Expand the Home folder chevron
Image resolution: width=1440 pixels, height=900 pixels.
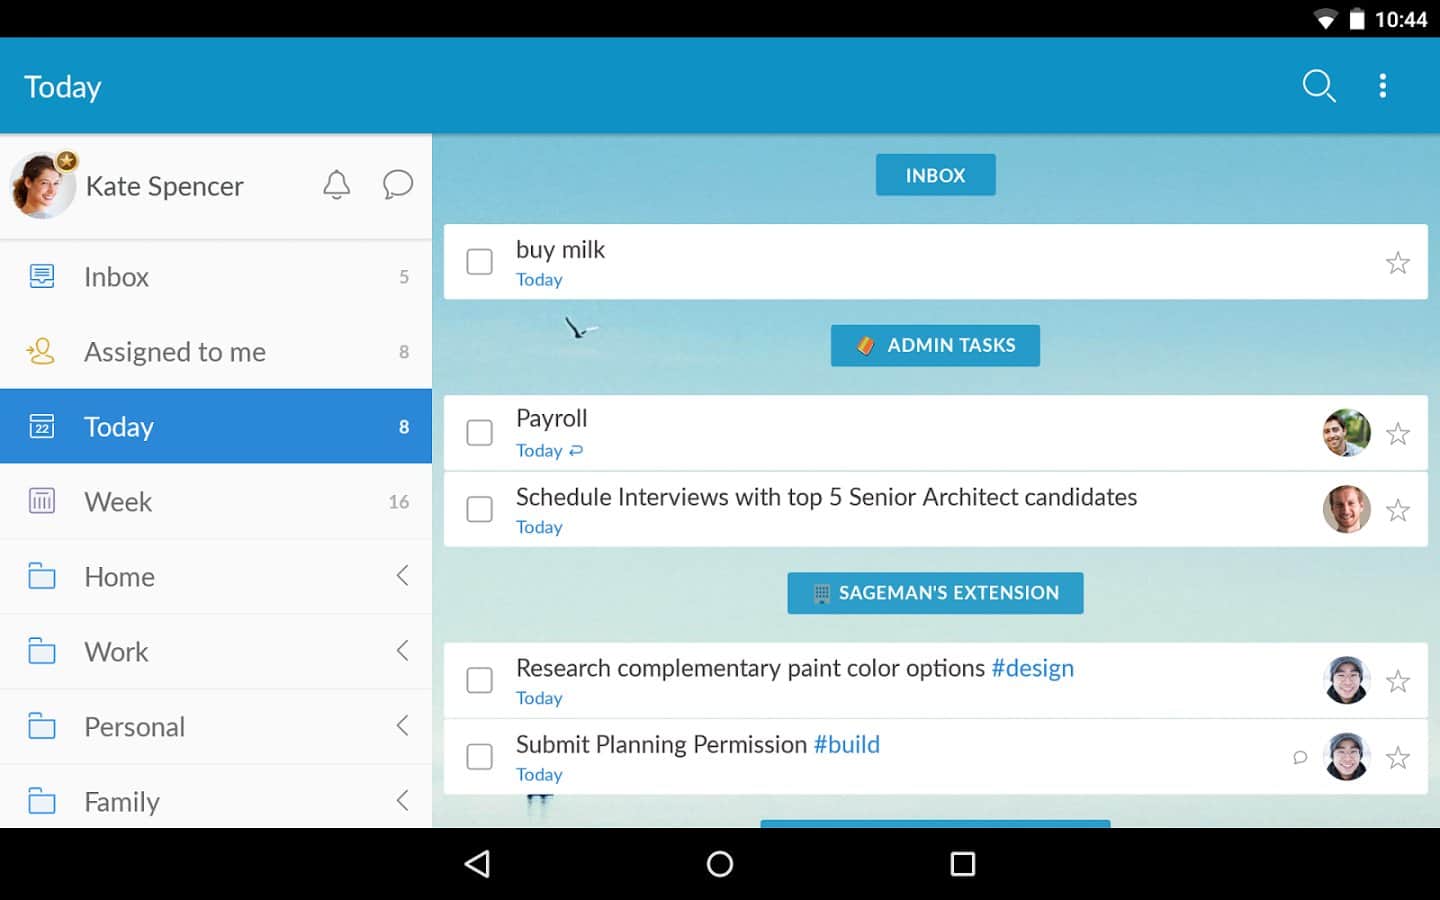click(x=402, y=576)
